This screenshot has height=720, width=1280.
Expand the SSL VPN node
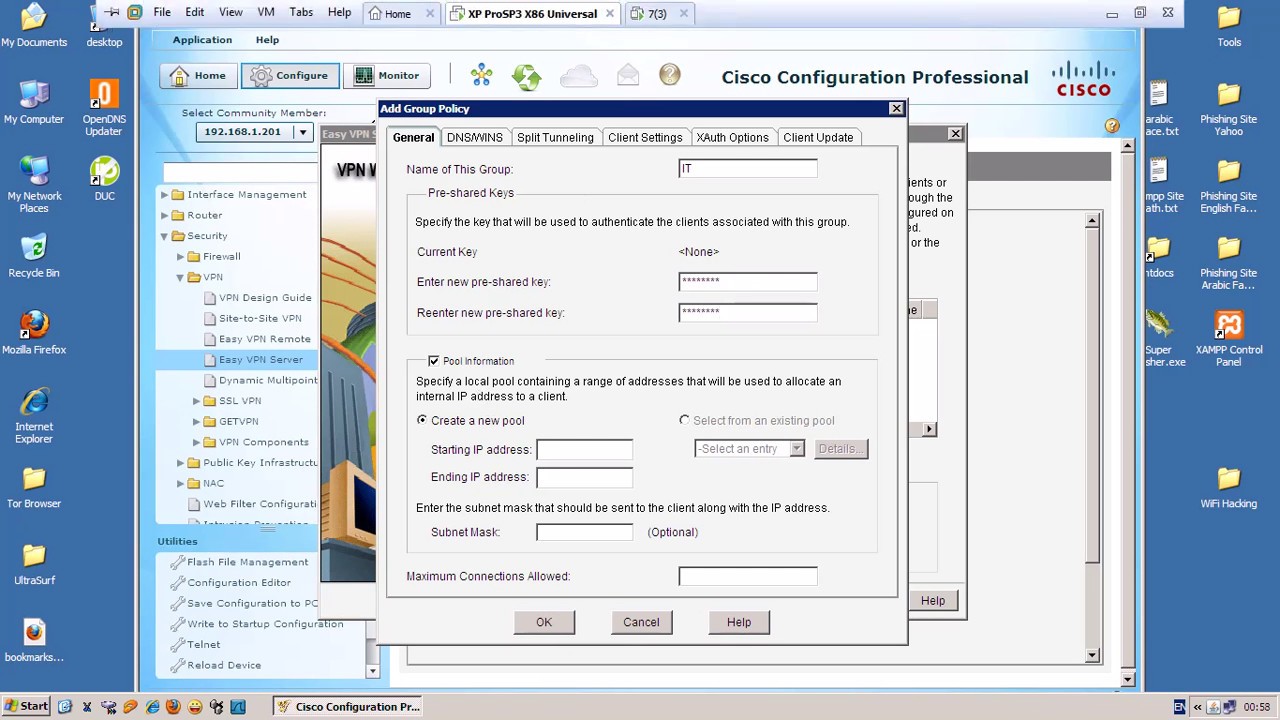click(196, 401)
